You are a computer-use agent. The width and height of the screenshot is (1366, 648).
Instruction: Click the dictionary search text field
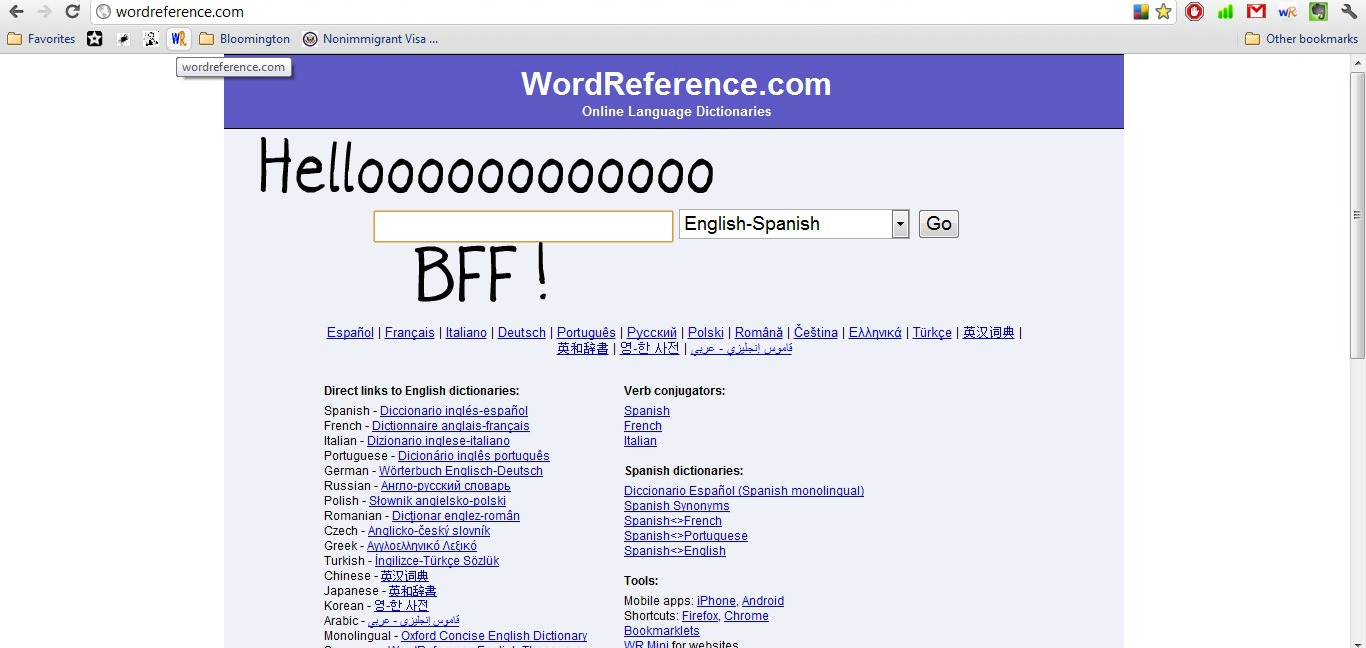523,226
